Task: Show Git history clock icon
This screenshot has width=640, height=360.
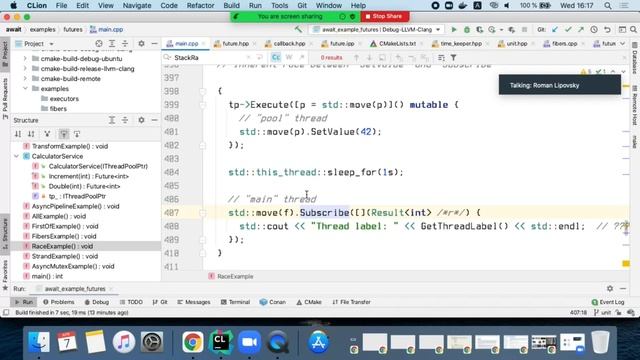Action: 594,29
